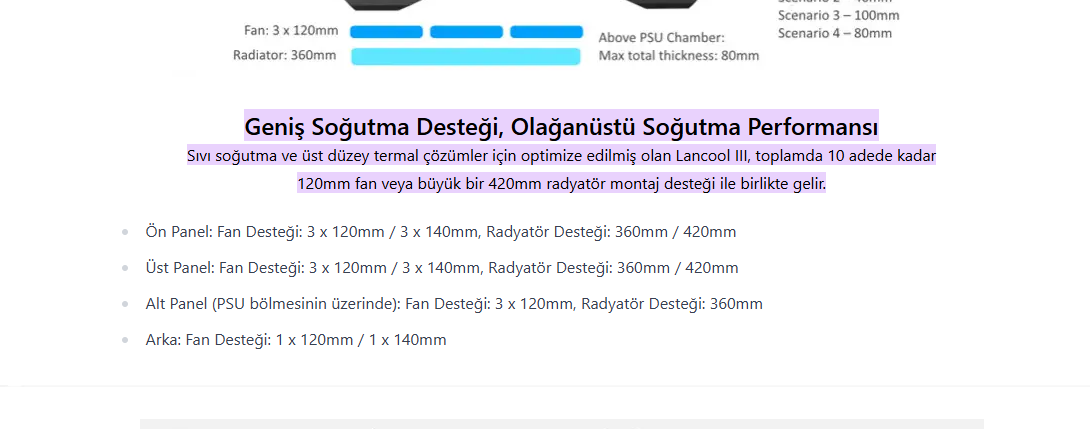
Task: Click 'Max total thickness: 80mm' text
Action: click(678, 56)
